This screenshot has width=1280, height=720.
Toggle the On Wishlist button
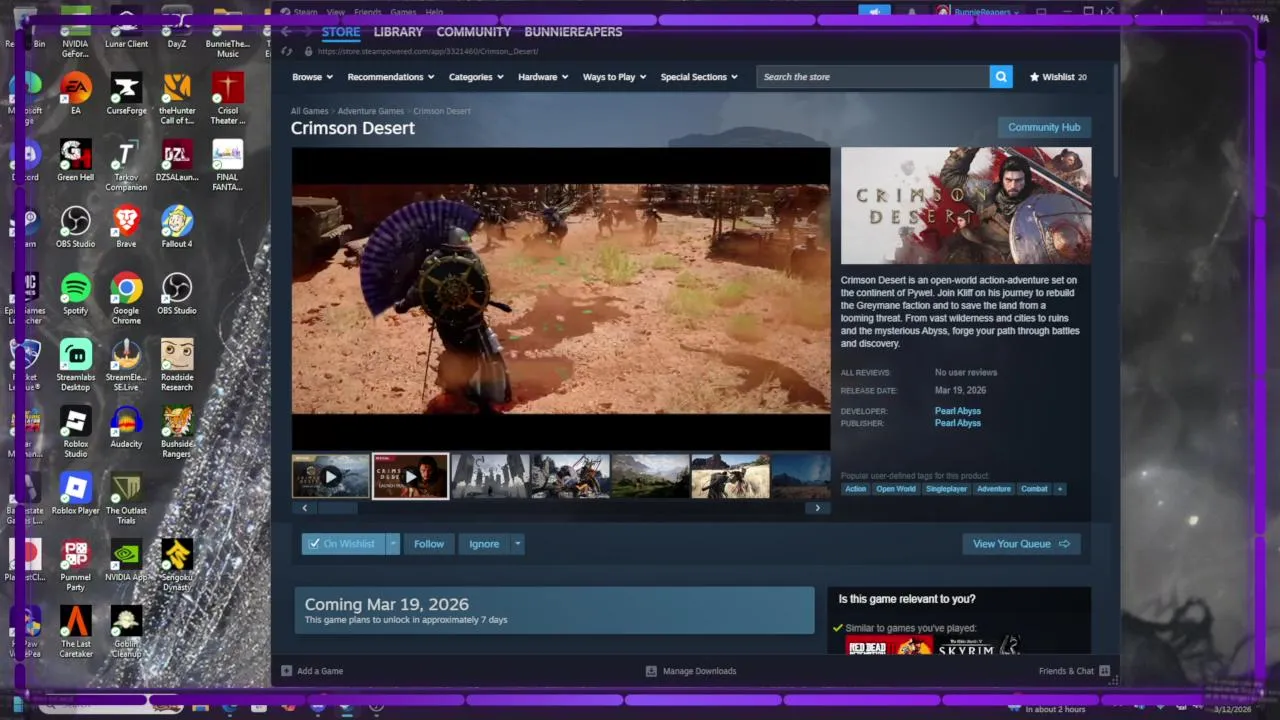point(343,544)
